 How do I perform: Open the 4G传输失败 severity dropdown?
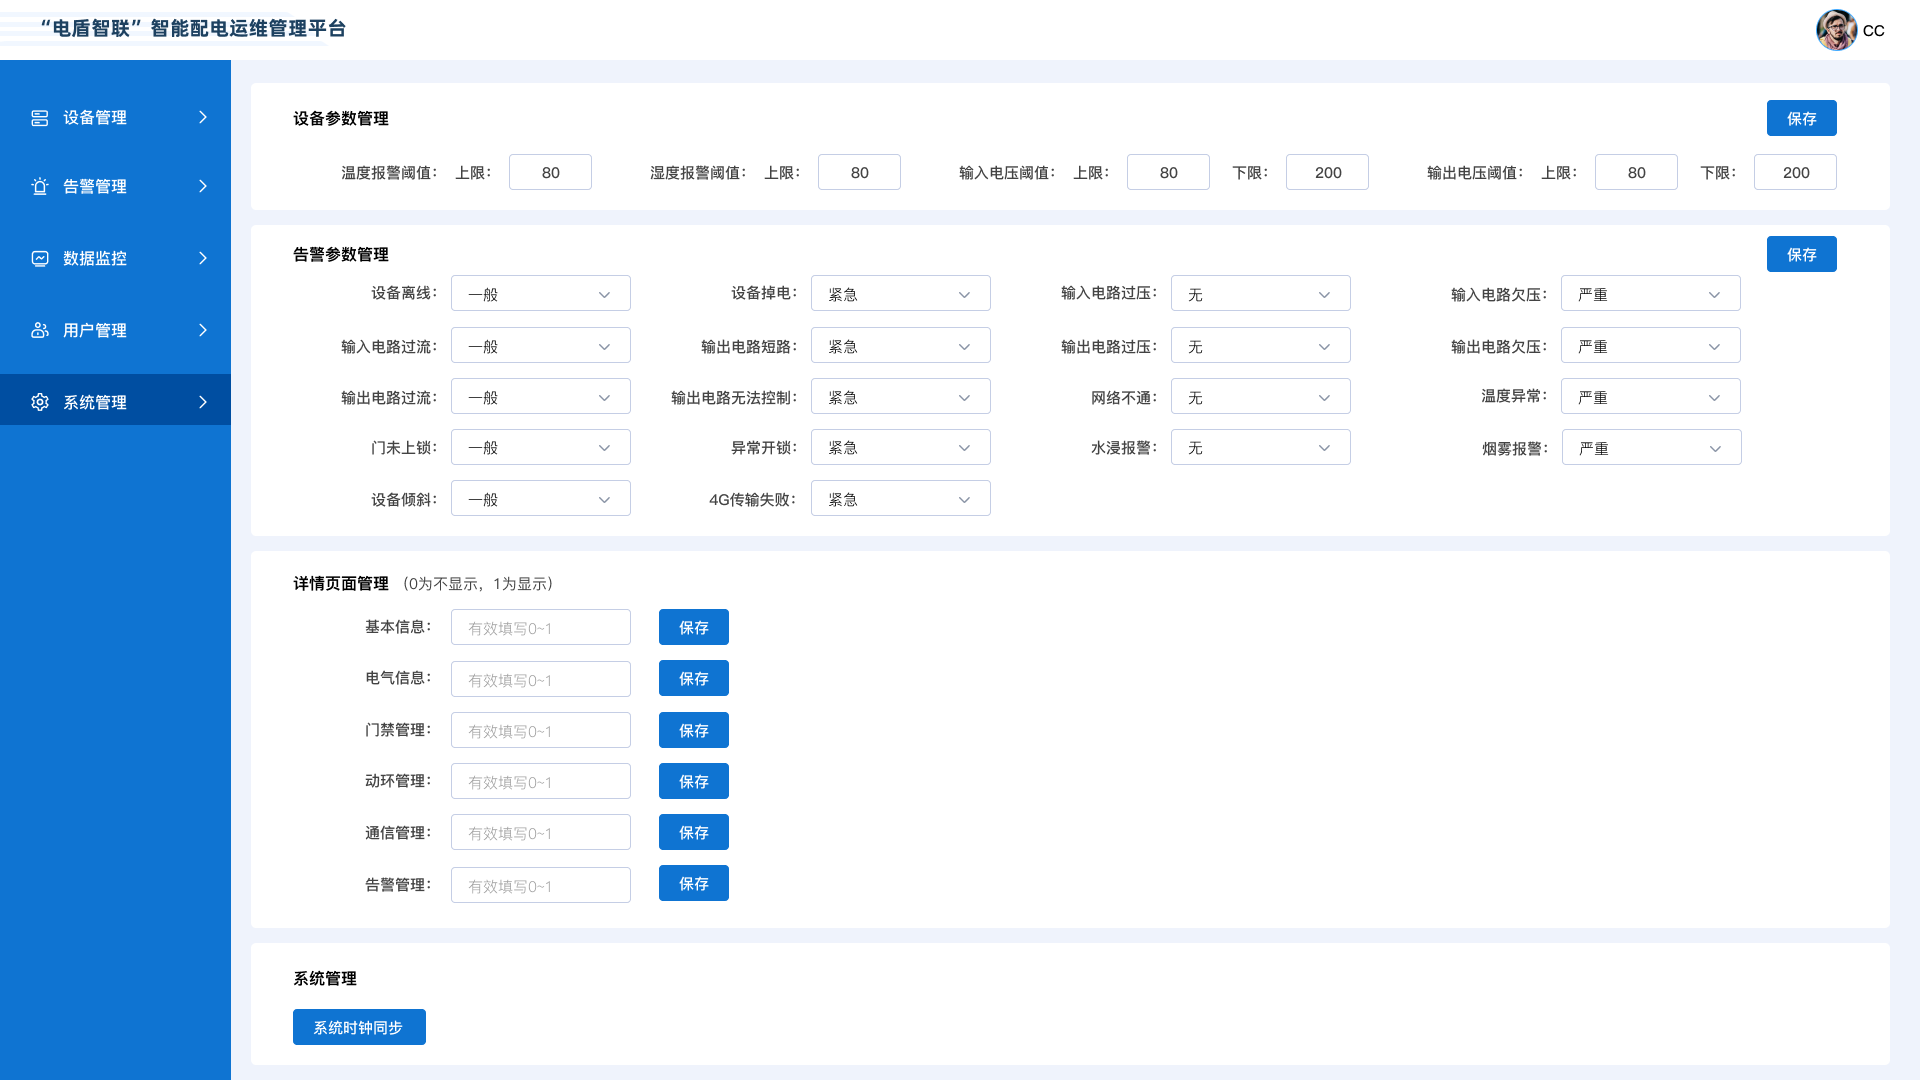(x=900, y=499)
